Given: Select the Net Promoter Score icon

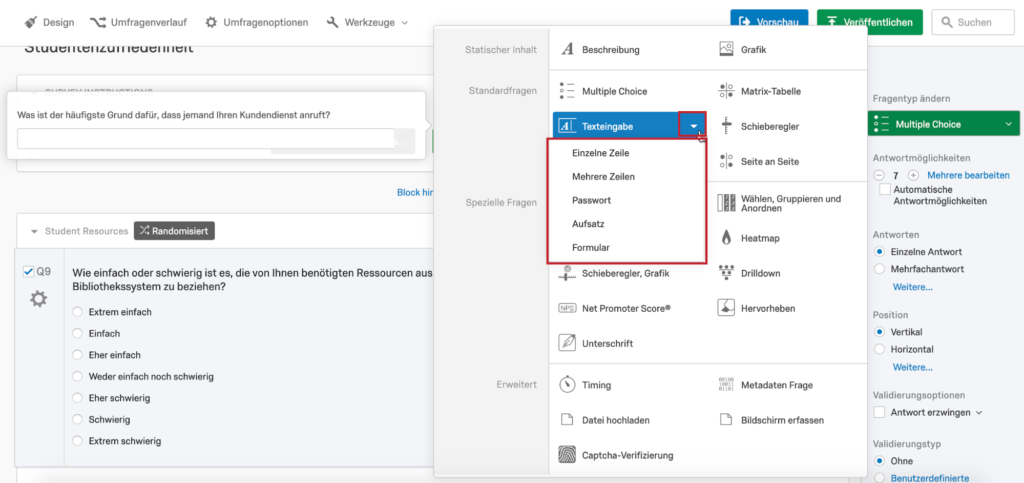Looking at the screenshot, I should (567, 309).
